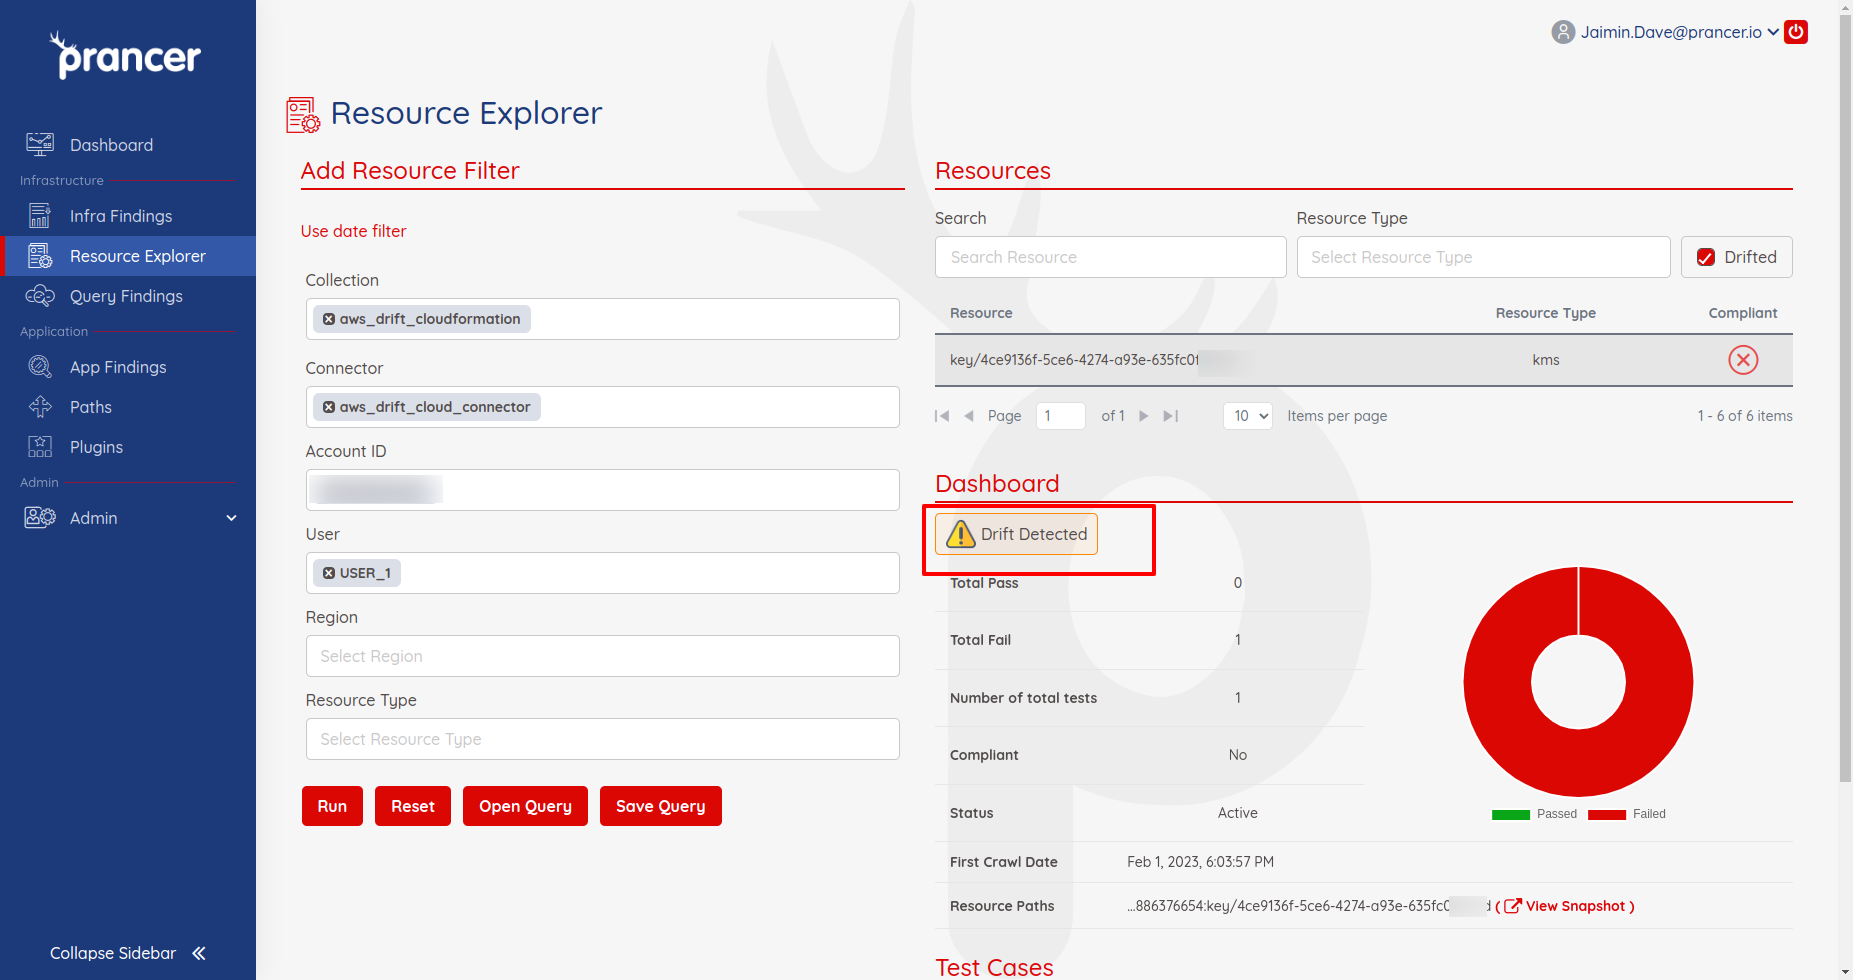This screenshot has height=980, width=1853.
Task: Click the Account ID input field
Action: [x=602, y=490]
